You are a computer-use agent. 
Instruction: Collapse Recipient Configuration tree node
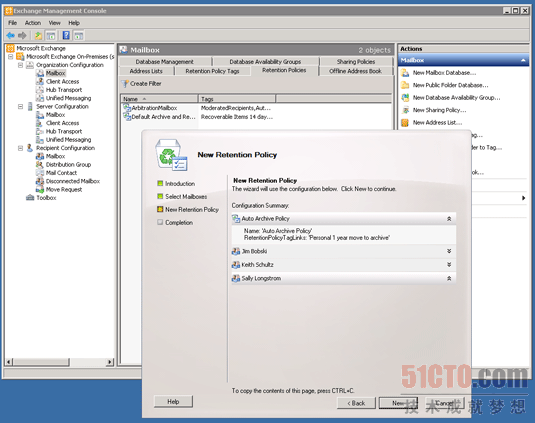pos(20,148)
